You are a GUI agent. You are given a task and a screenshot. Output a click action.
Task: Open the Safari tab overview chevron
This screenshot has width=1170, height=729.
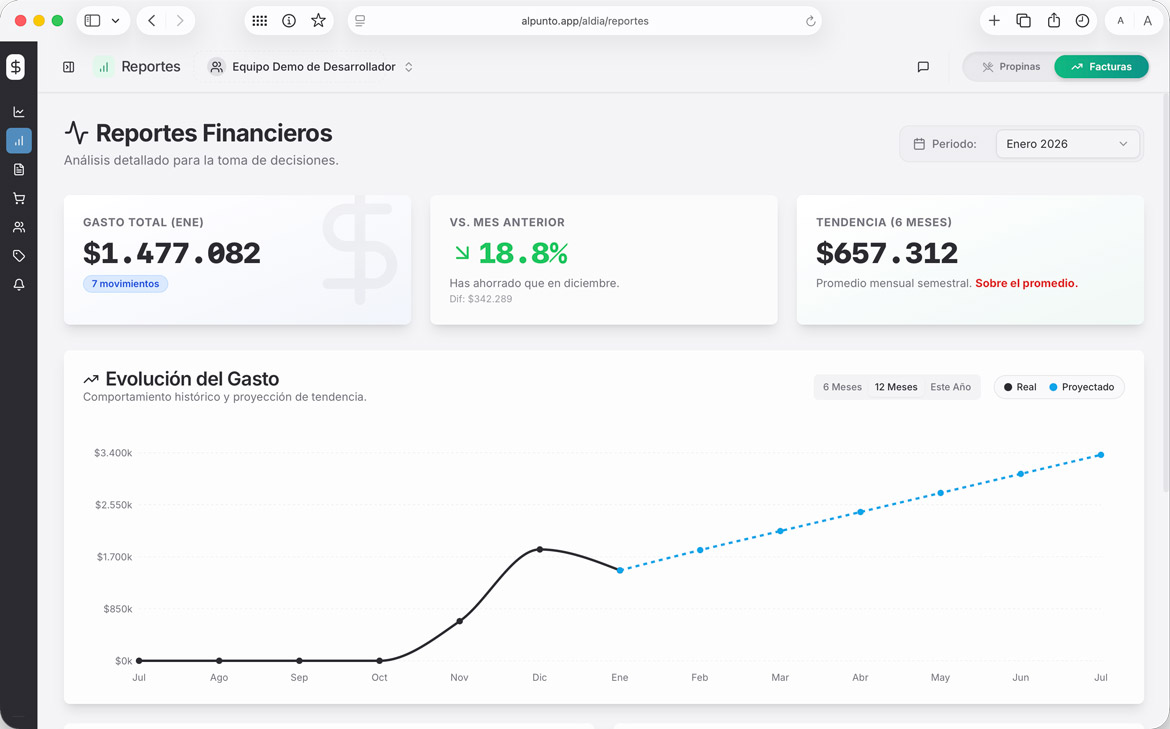[x=116, y=20]
